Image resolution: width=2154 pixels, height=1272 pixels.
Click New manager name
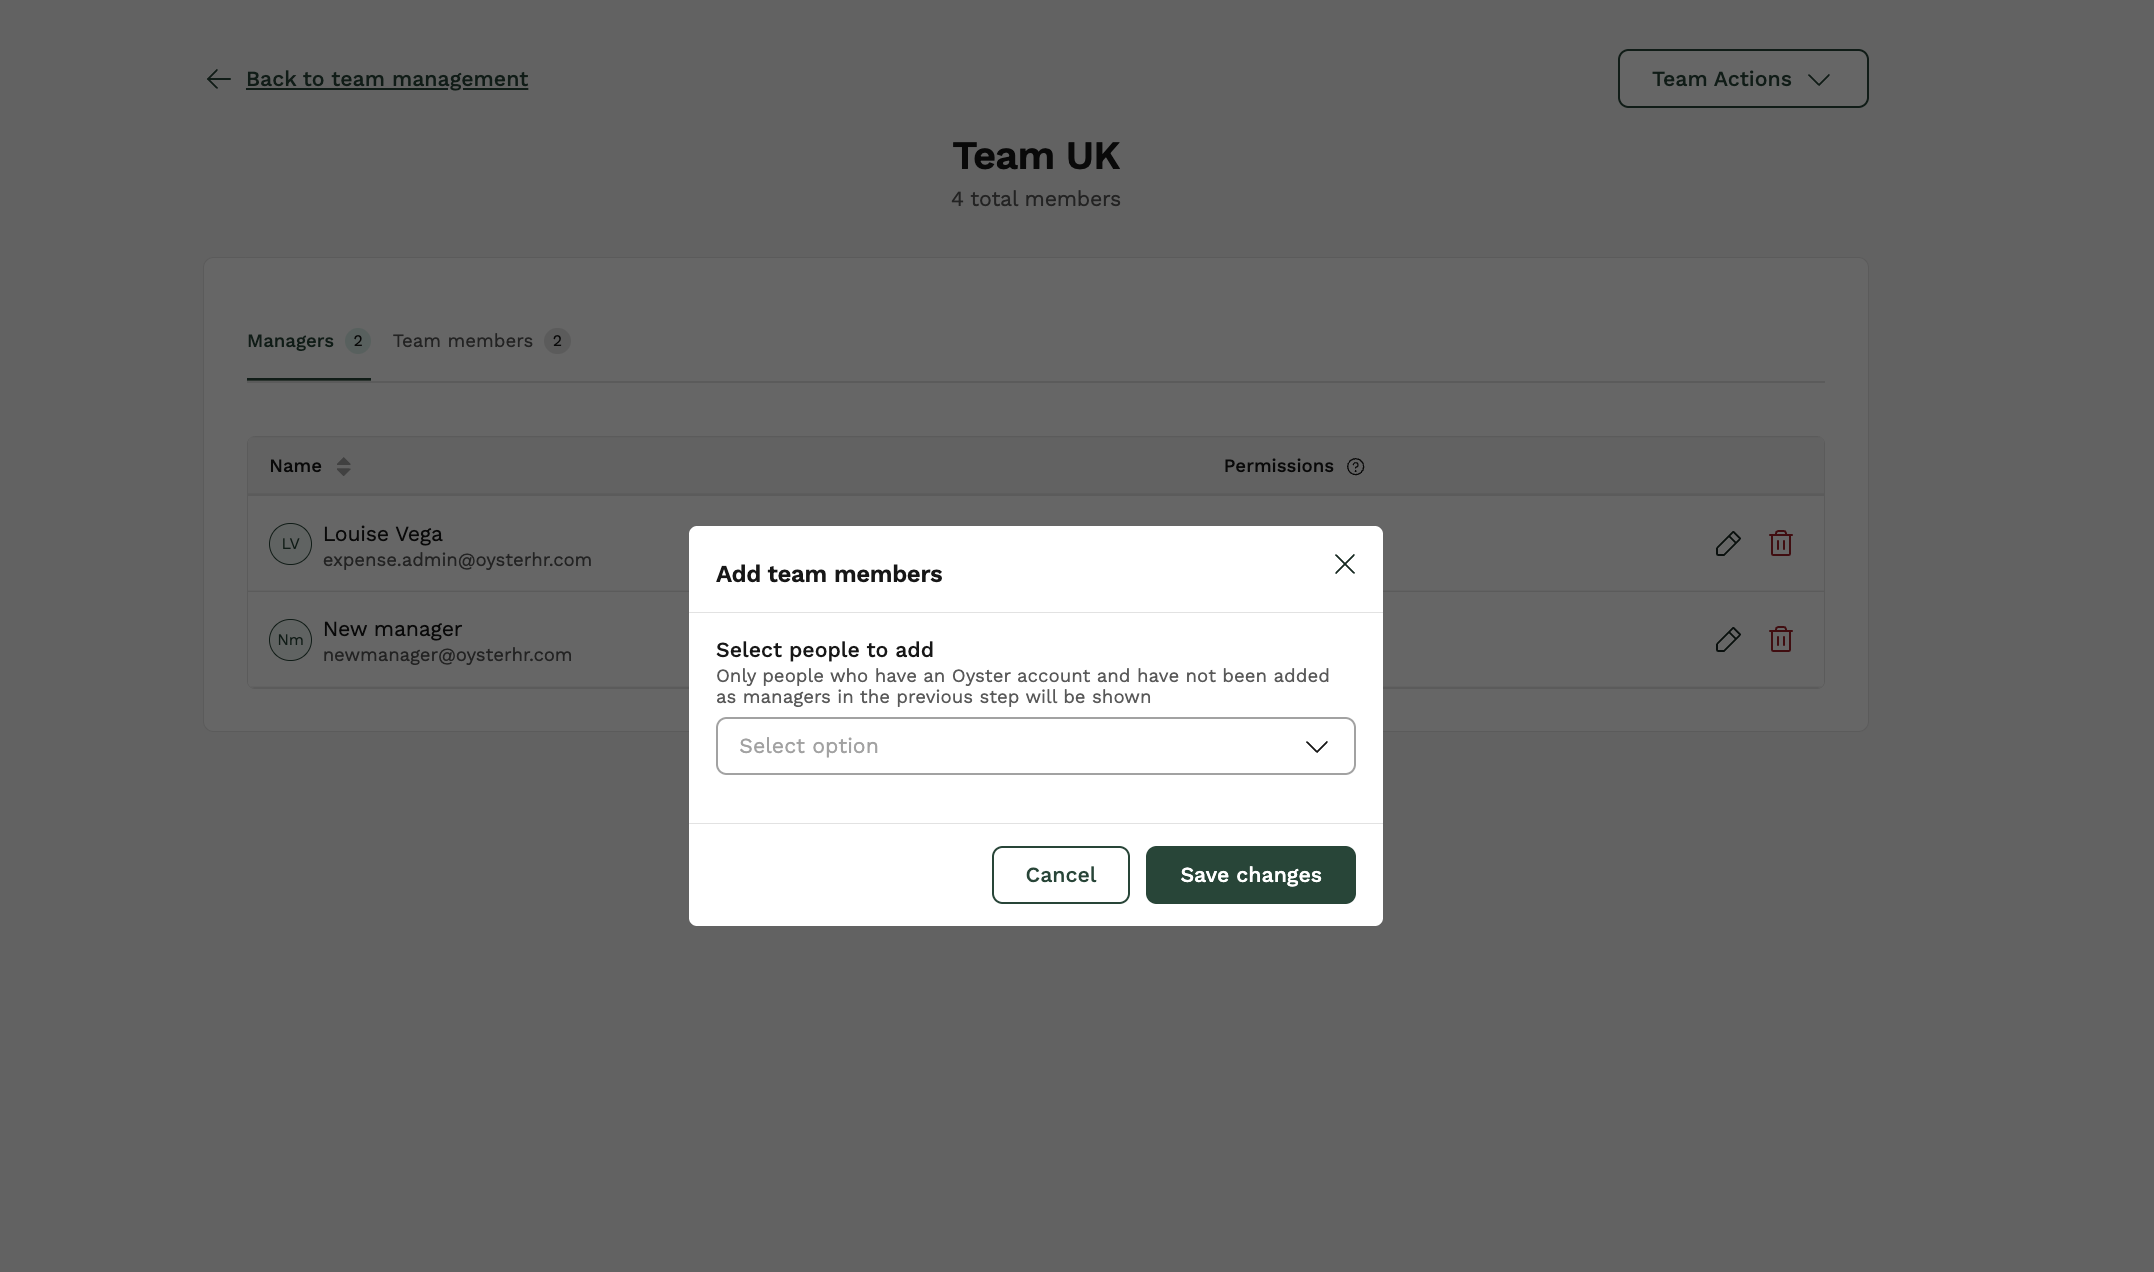(392, 629)
